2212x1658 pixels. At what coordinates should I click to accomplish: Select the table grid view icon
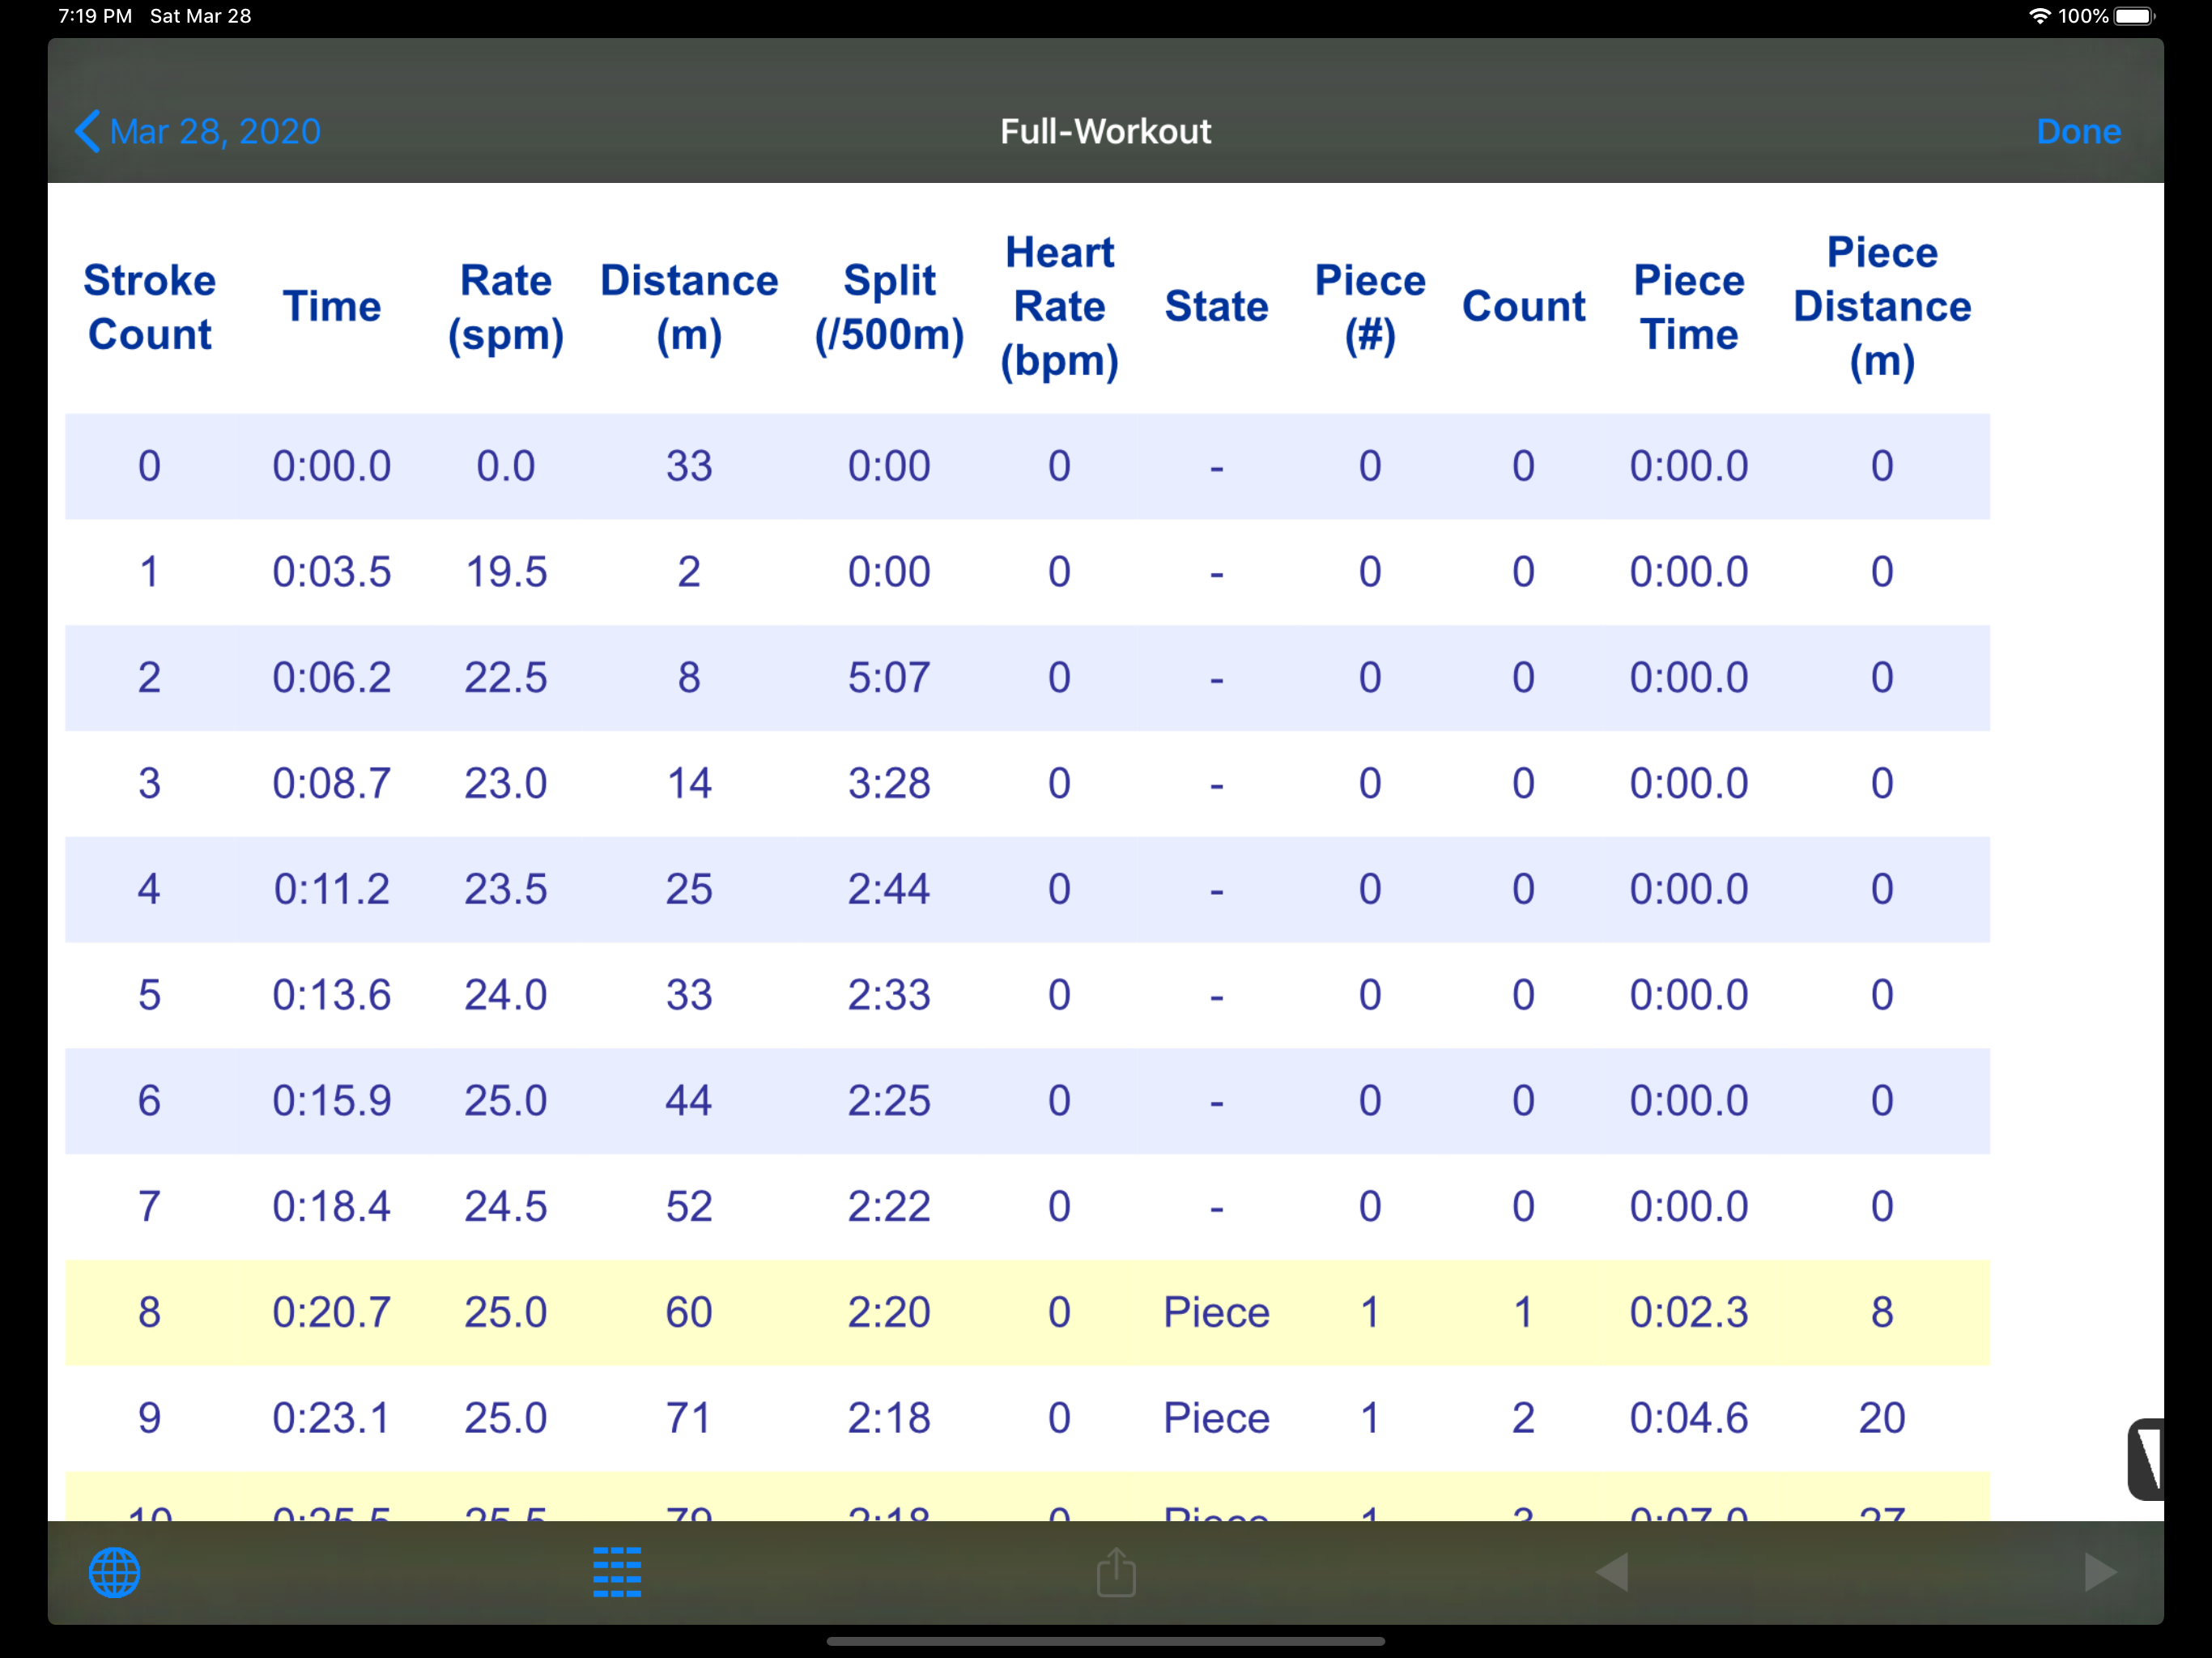(x=617, y=1573)
